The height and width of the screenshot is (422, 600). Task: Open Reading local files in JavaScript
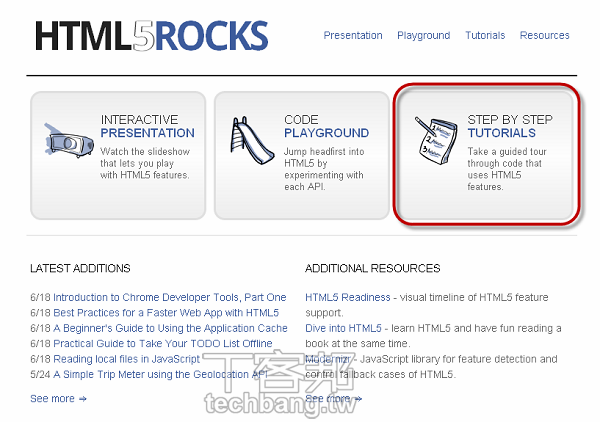[x=126, y=359]
